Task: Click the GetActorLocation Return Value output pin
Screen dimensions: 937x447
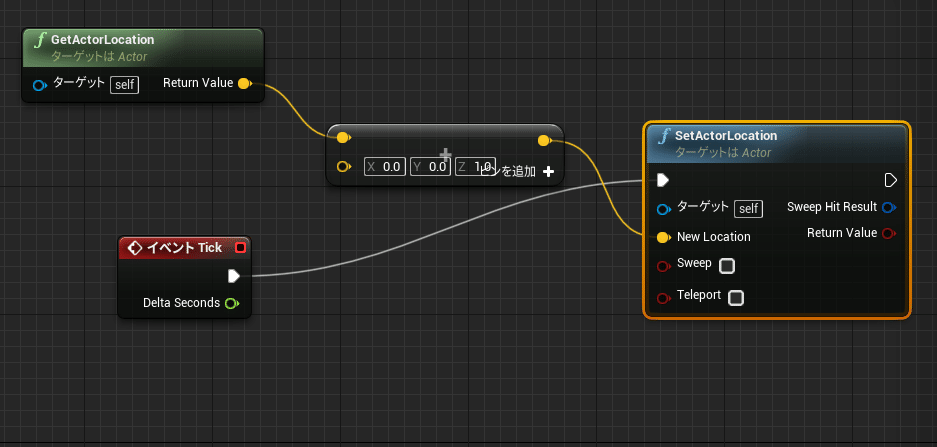Action: click(244, 84)
